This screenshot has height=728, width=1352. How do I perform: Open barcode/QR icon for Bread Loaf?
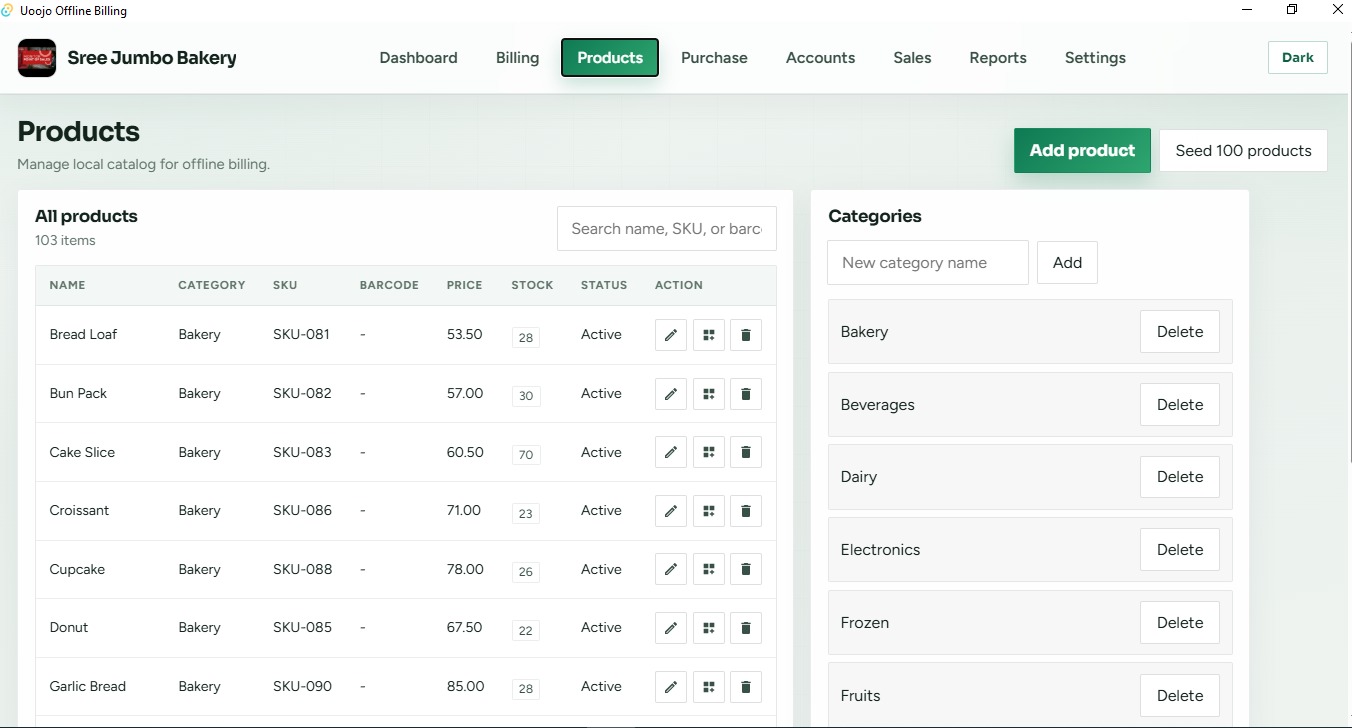(709, 335)
